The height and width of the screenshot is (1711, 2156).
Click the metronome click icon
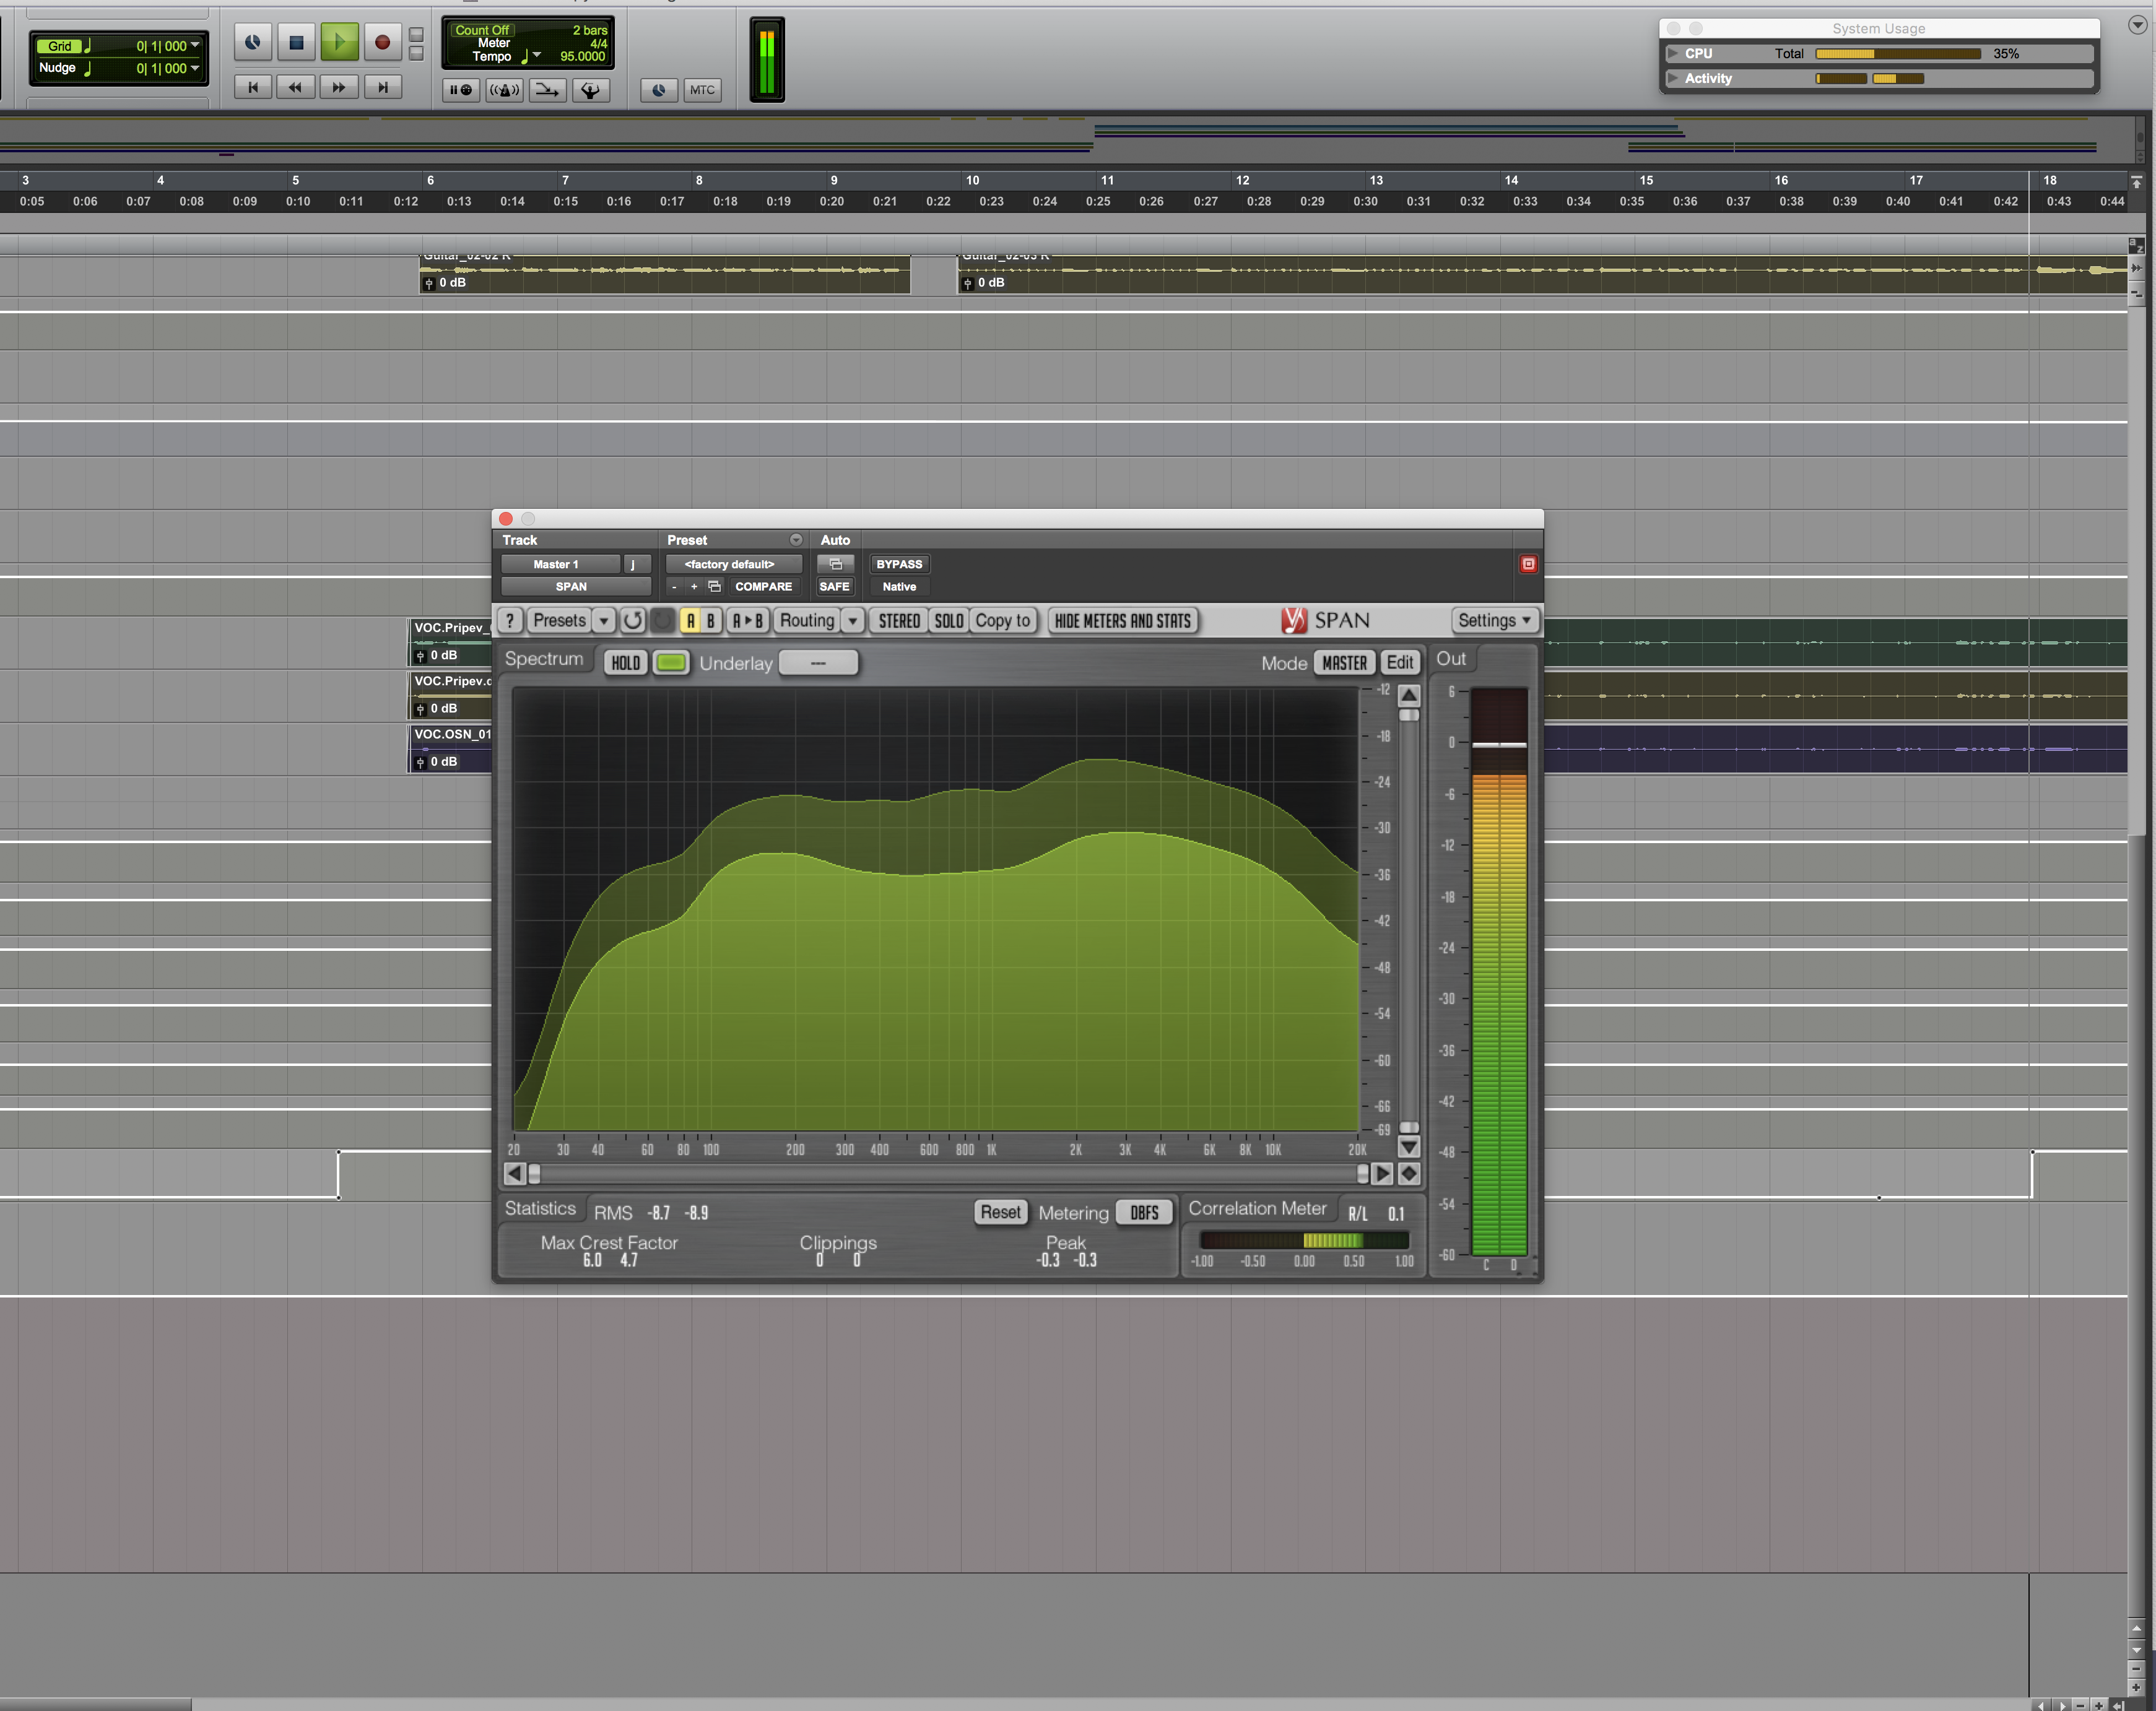[x=504, y=90]
